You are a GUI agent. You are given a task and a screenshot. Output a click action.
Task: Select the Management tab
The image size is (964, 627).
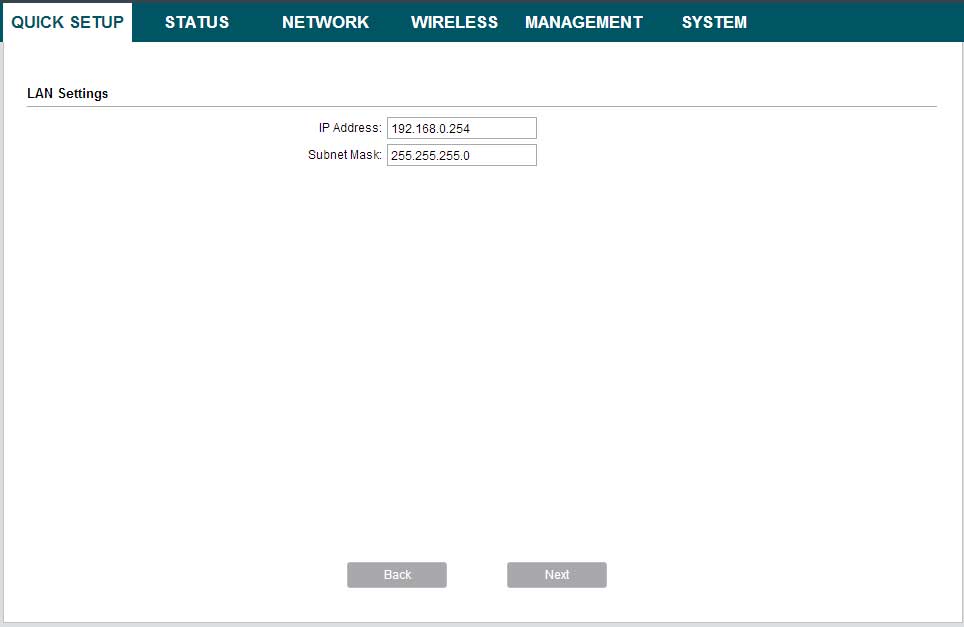coord(583,22)
